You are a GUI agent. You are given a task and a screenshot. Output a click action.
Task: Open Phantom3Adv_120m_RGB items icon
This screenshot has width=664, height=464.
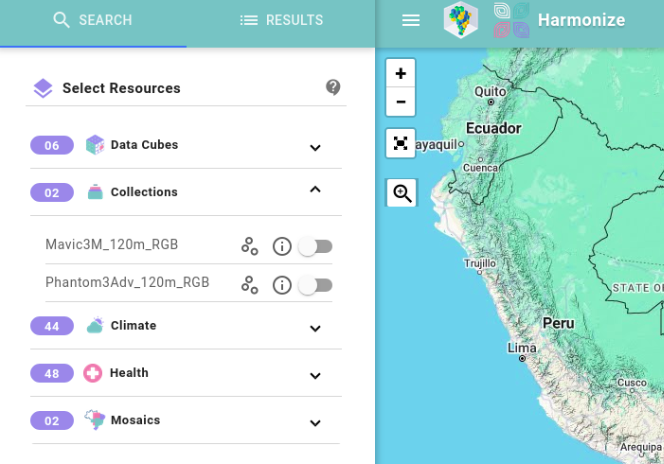click(249, 285)
